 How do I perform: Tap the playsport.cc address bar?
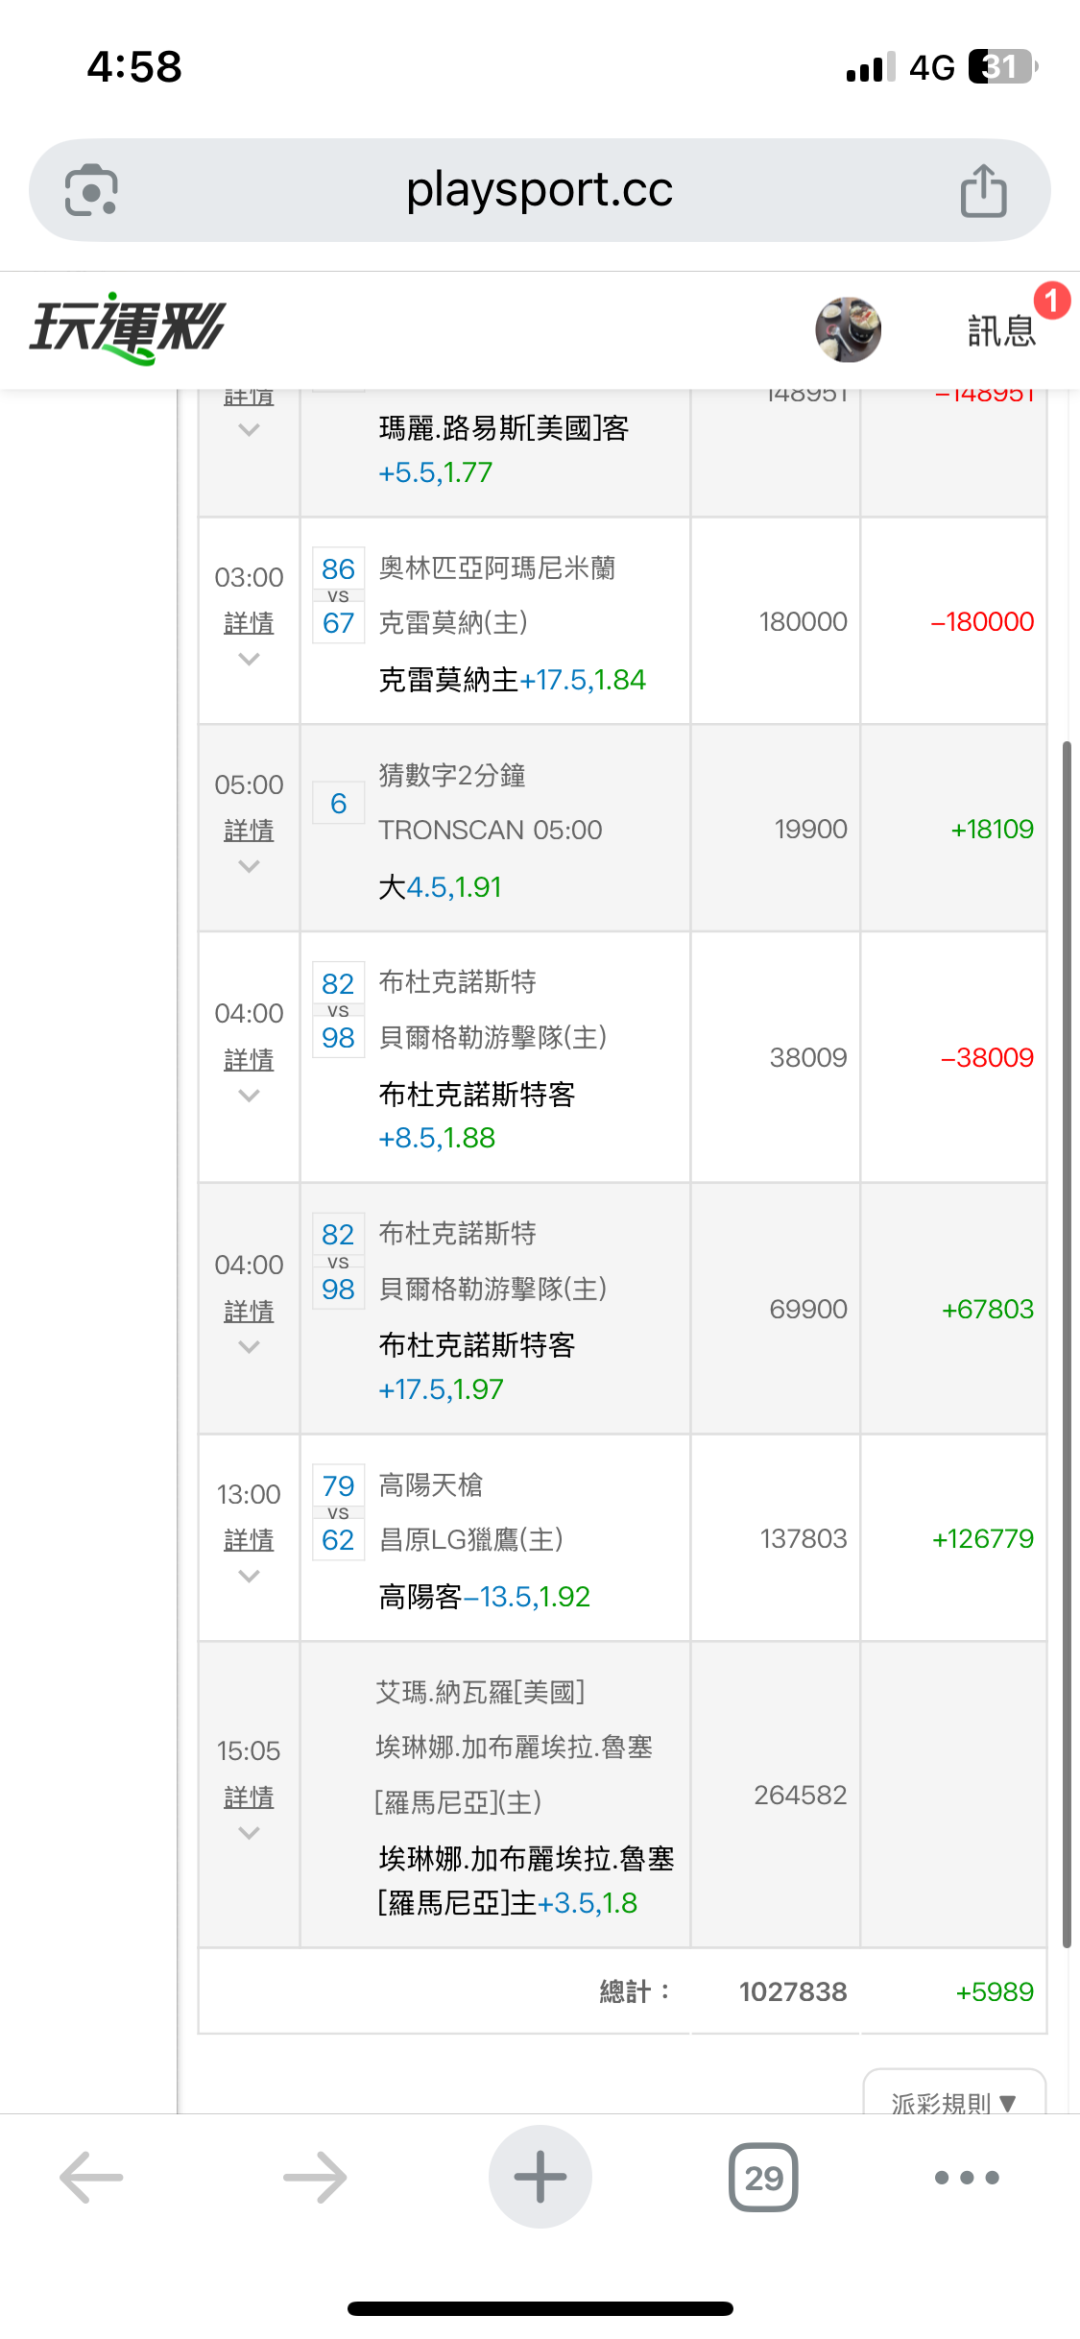click(539, 190)
